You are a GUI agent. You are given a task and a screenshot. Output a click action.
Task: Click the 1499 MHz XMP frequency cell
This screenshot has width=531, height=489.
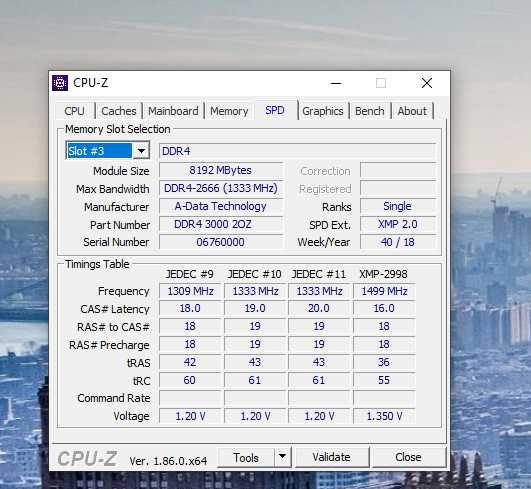click(384, 291)
